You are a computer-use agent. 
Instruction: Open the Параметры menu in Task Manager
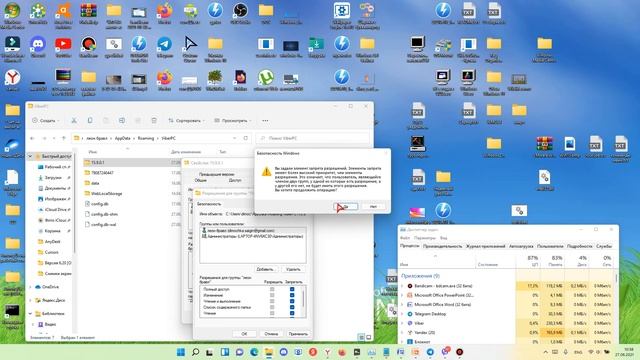click(424, 238)
